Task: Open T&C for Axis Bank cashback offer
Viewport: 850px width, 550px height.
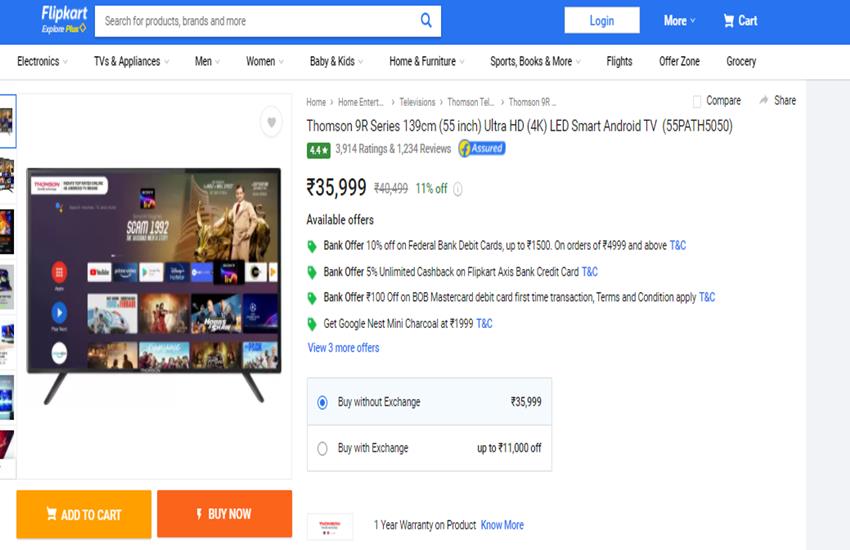Action: point(589,271)
